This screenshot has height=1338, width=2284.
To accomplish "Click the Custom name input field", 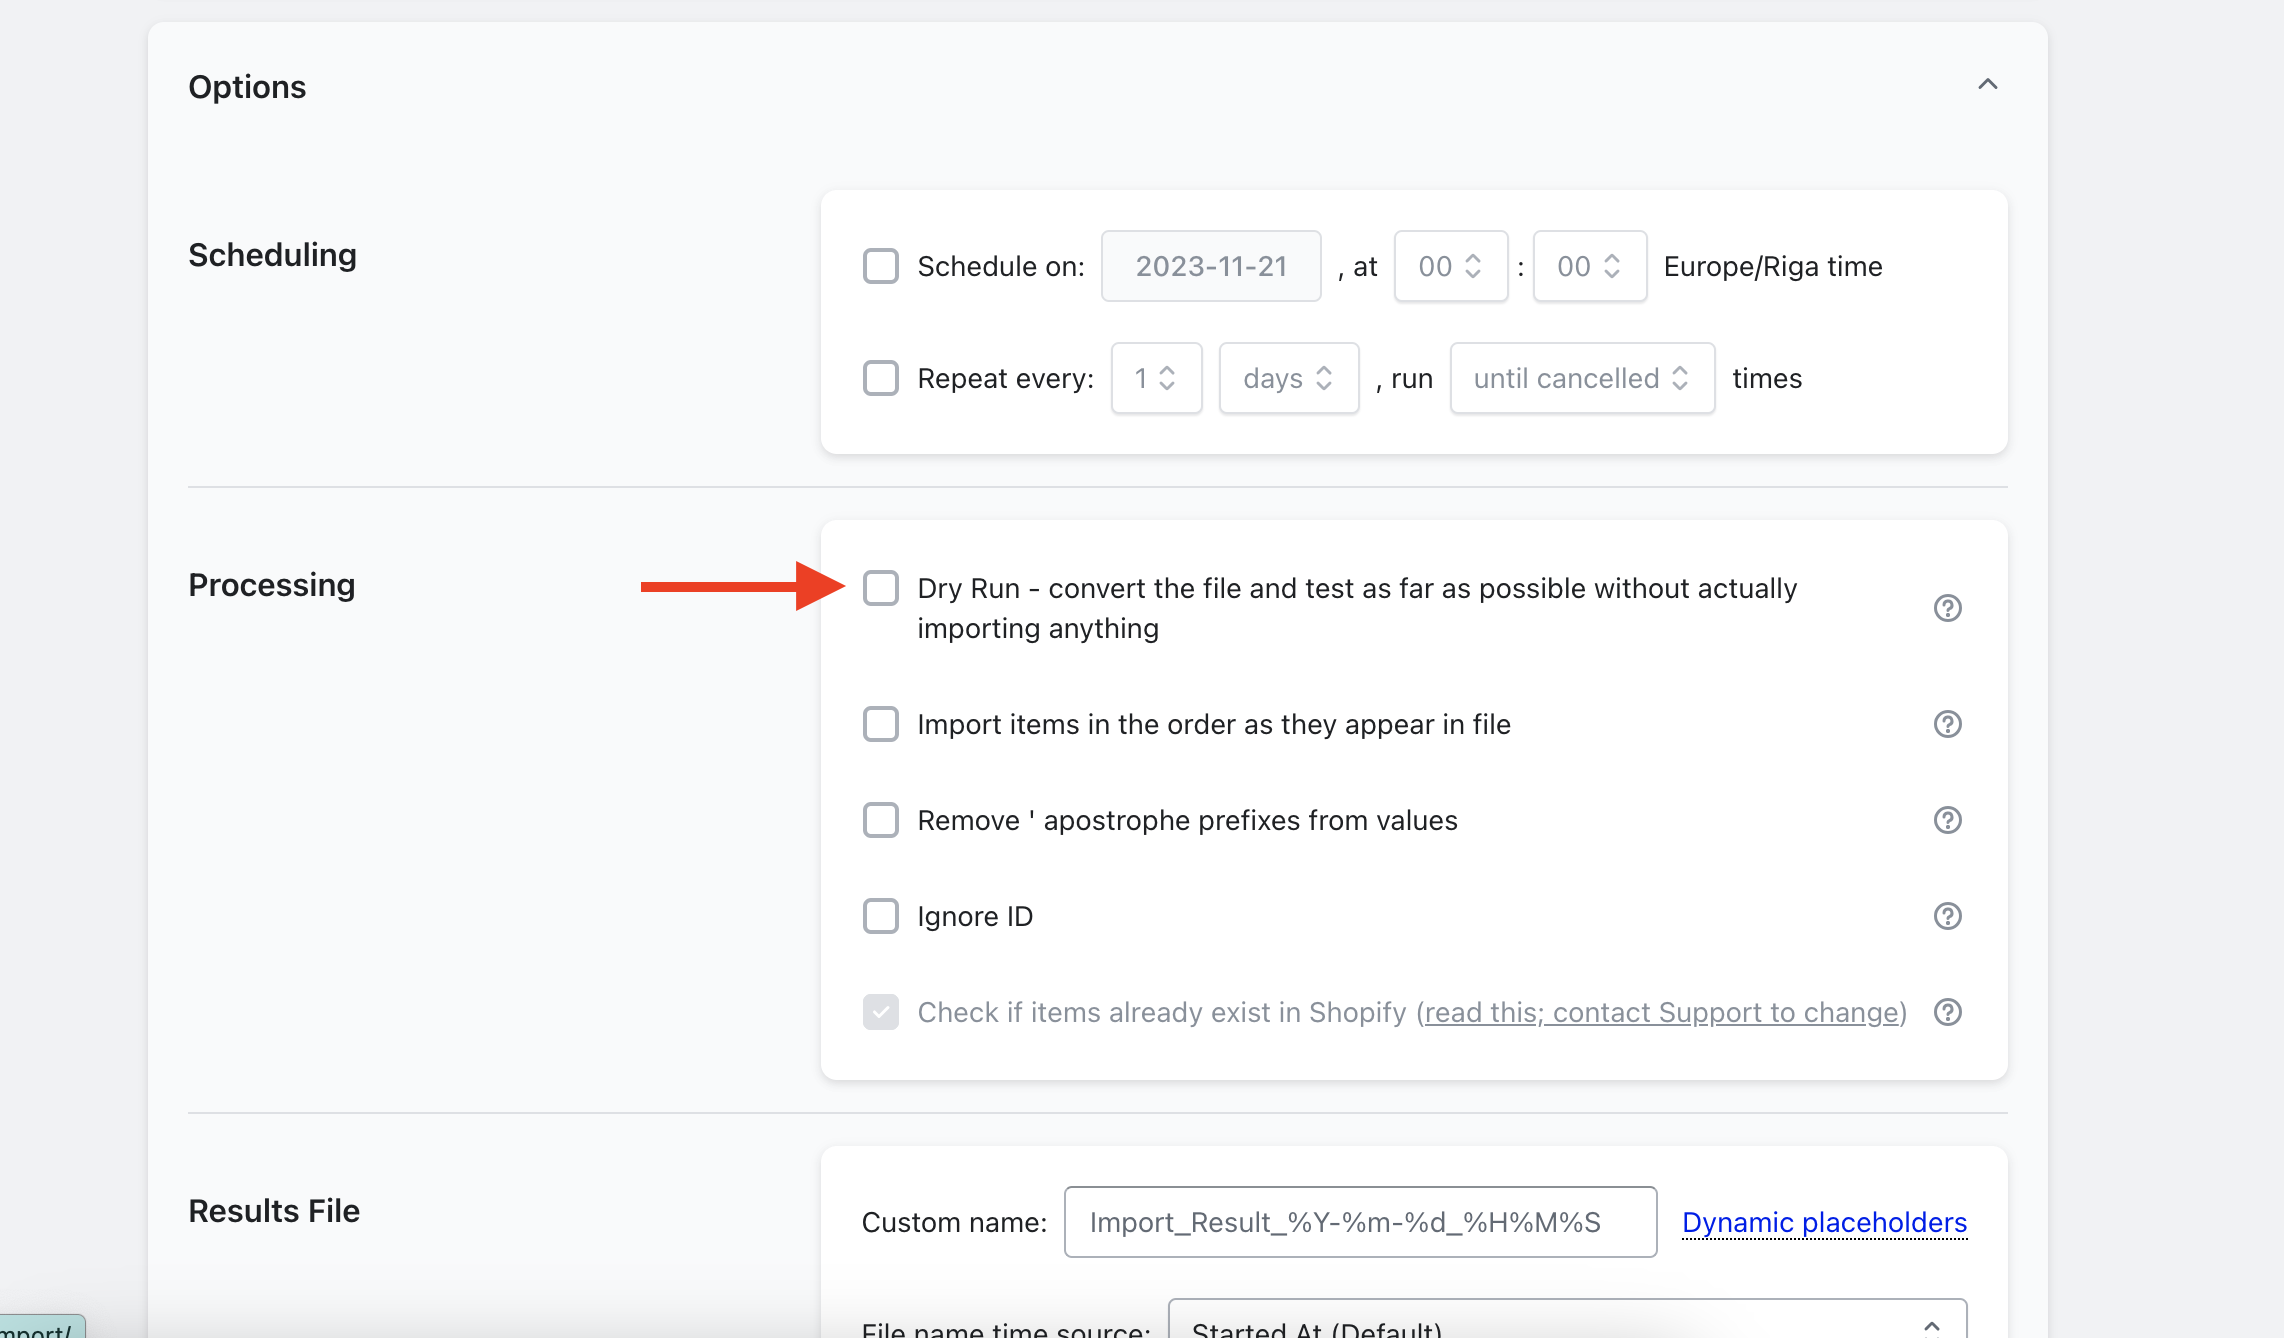I will [1360, 1222].
